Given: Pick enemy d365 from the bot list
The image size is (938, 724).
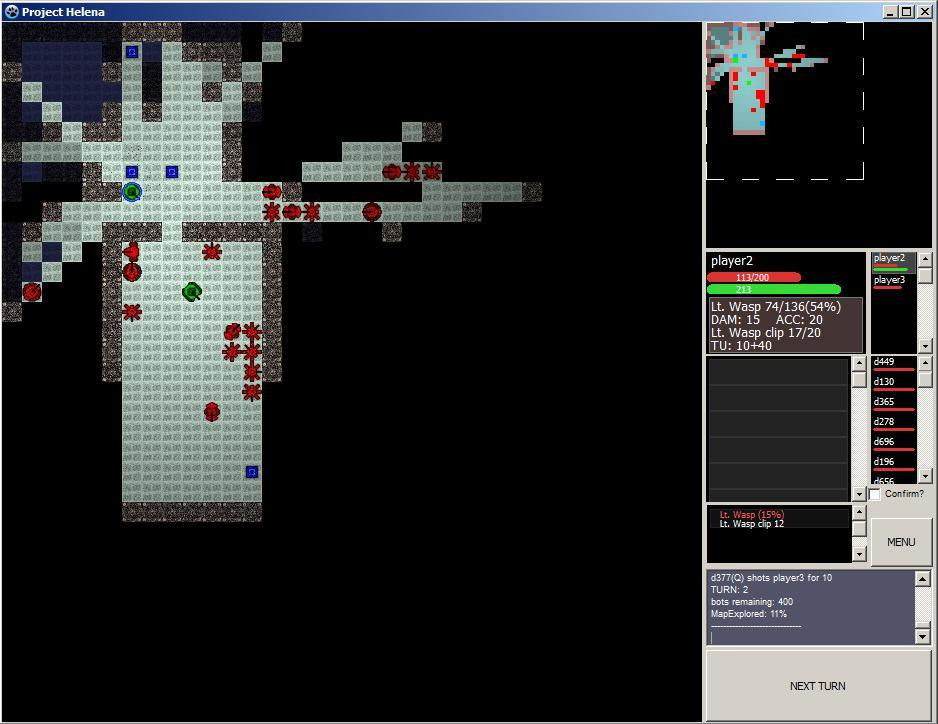Looking at the screenshot, I should [x=894, y=404].
